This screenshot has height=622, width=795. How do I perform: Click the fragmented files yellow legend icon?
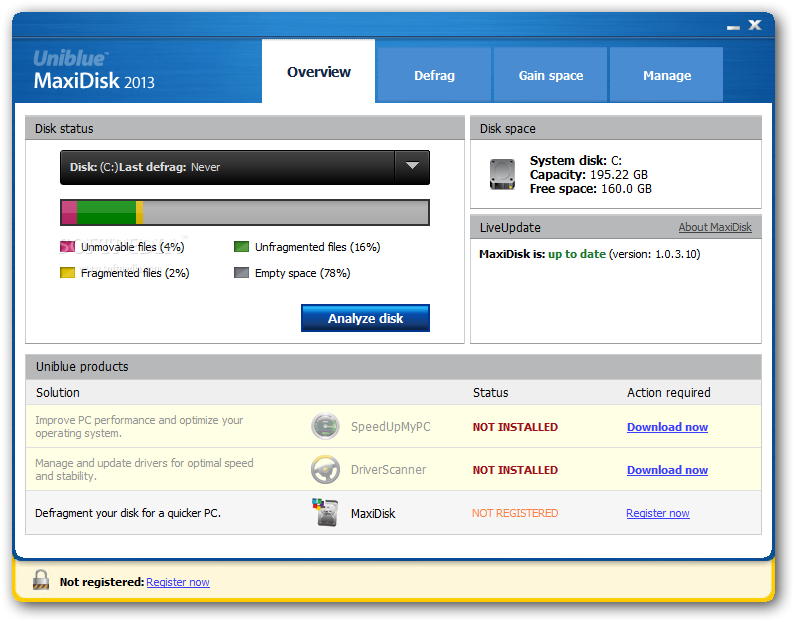click(x=68, y=273)
